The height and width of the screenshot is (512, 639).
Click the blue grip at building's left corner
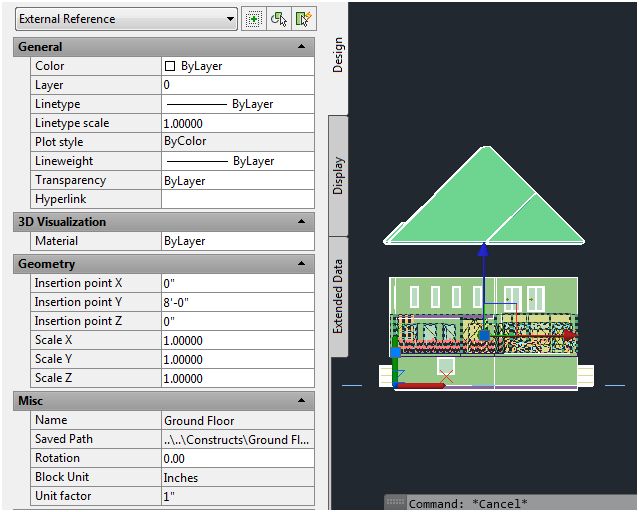[395, 353]
